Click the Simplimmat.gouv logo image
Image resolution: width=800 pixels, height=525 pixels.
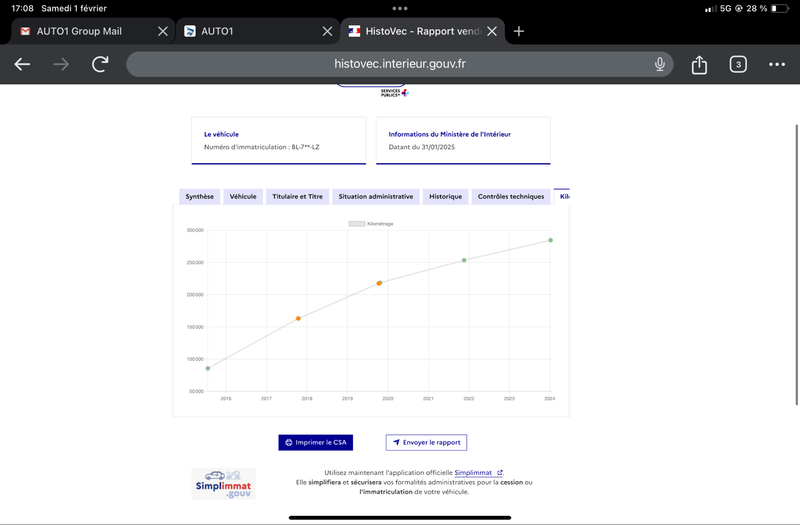223,484
